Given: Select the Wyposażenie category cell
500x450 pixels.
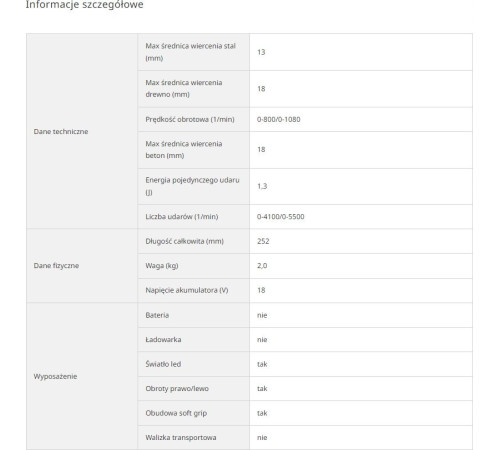Looking at the screenshot, I should (x=82, y=376).
